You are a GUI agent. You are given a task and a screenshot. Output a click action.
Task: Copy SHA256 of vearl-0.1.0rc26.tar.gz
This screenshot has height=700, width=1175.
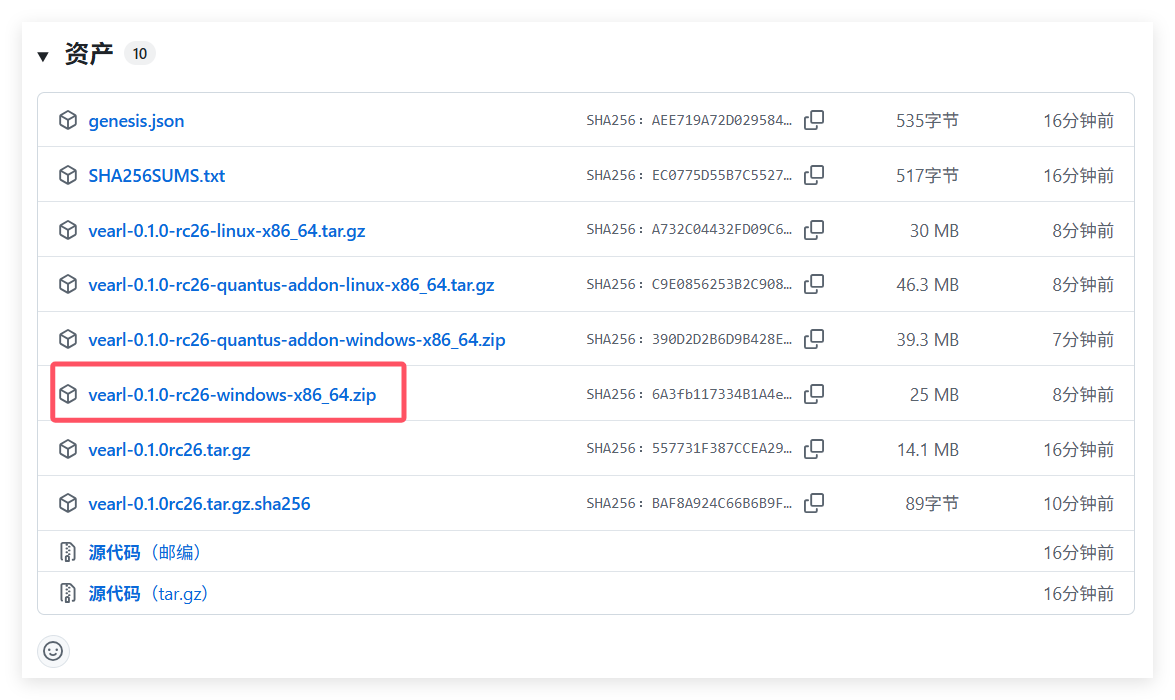click(x=814, y=448)
